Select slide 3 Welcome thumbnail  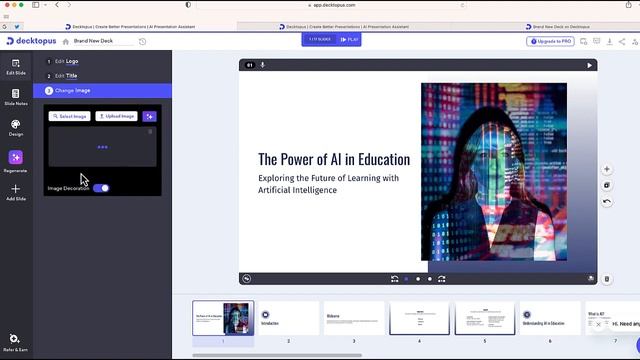[354, 318]
